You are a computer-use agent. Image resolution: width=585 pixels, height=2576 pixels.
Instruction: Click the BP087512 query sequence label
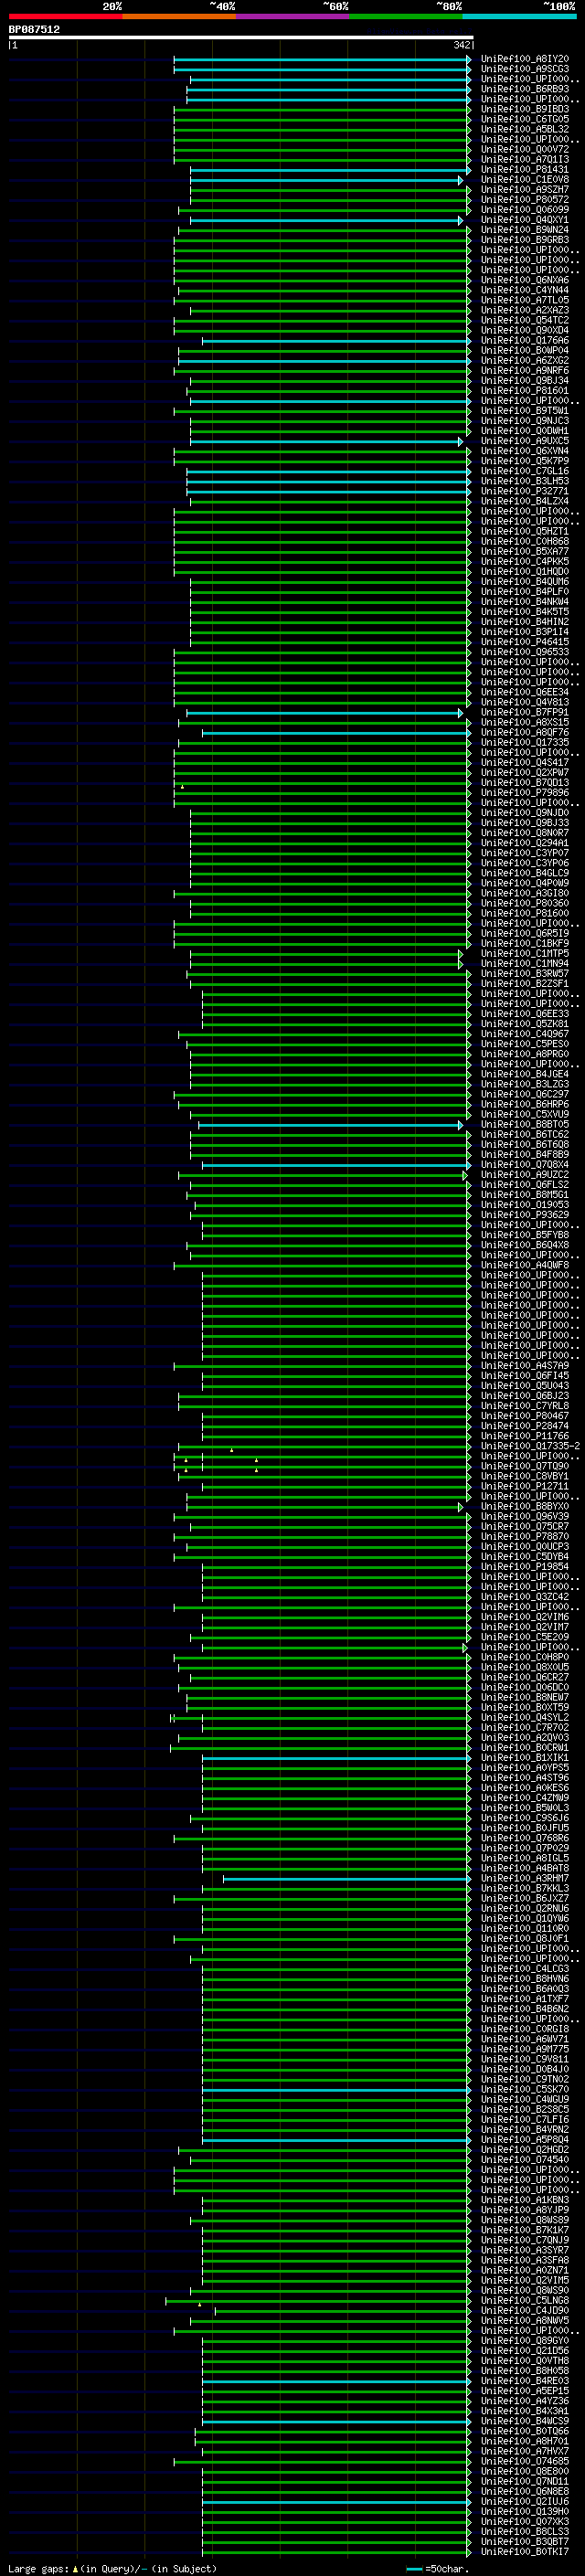click(34, 30)
